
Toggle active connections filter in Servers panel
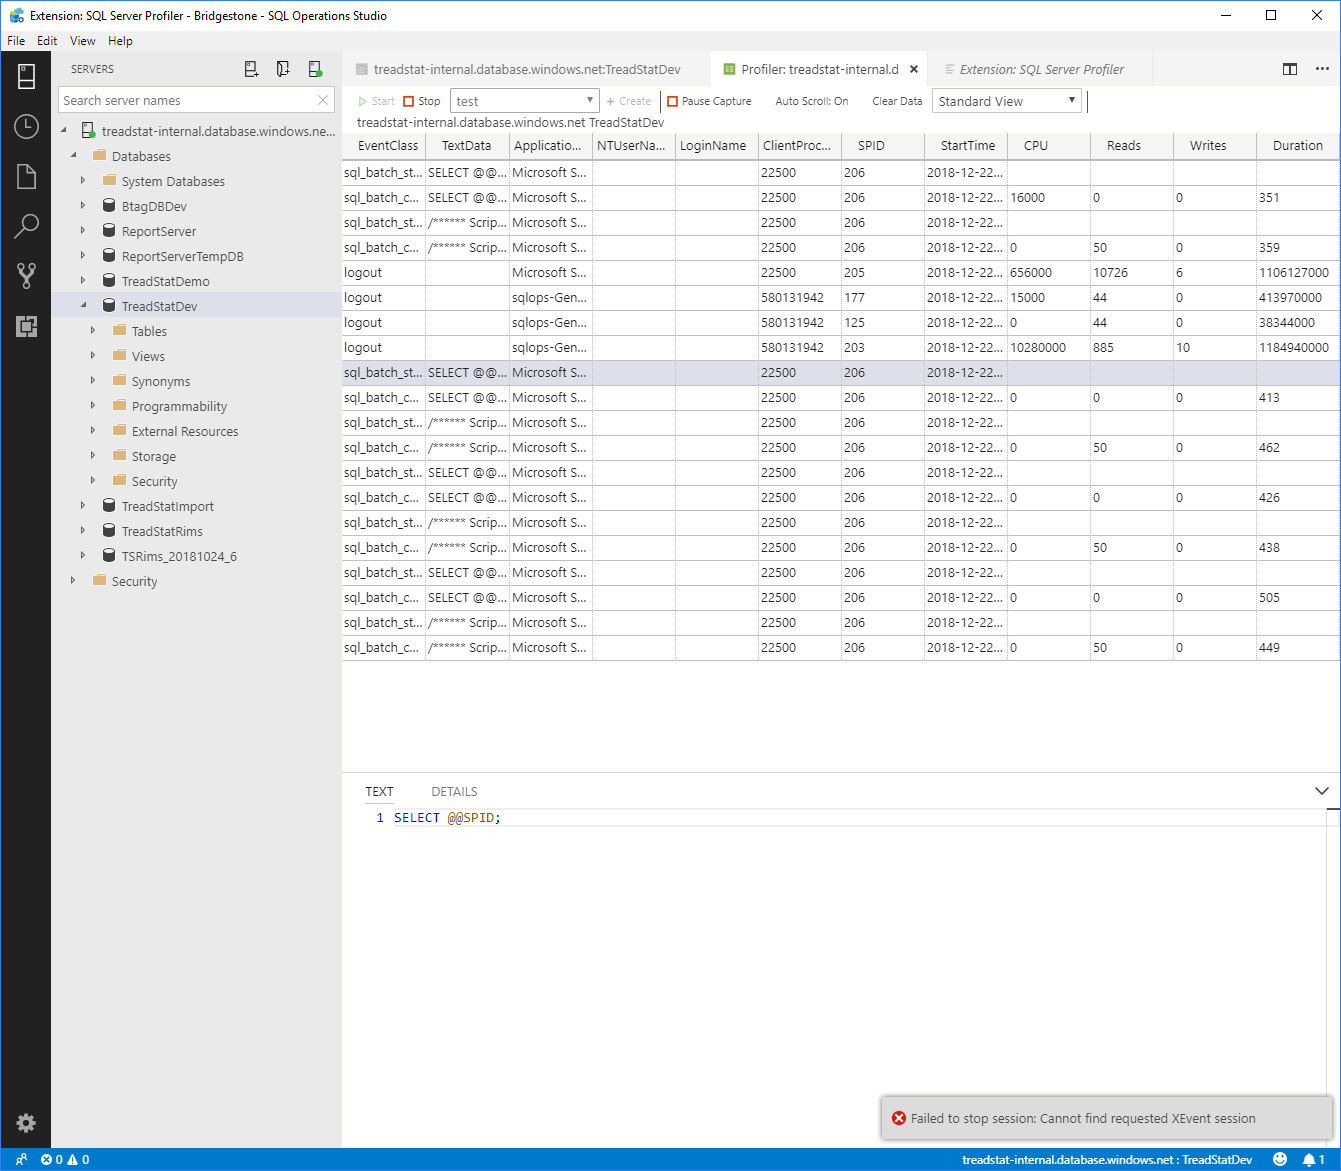pos(316,68)
